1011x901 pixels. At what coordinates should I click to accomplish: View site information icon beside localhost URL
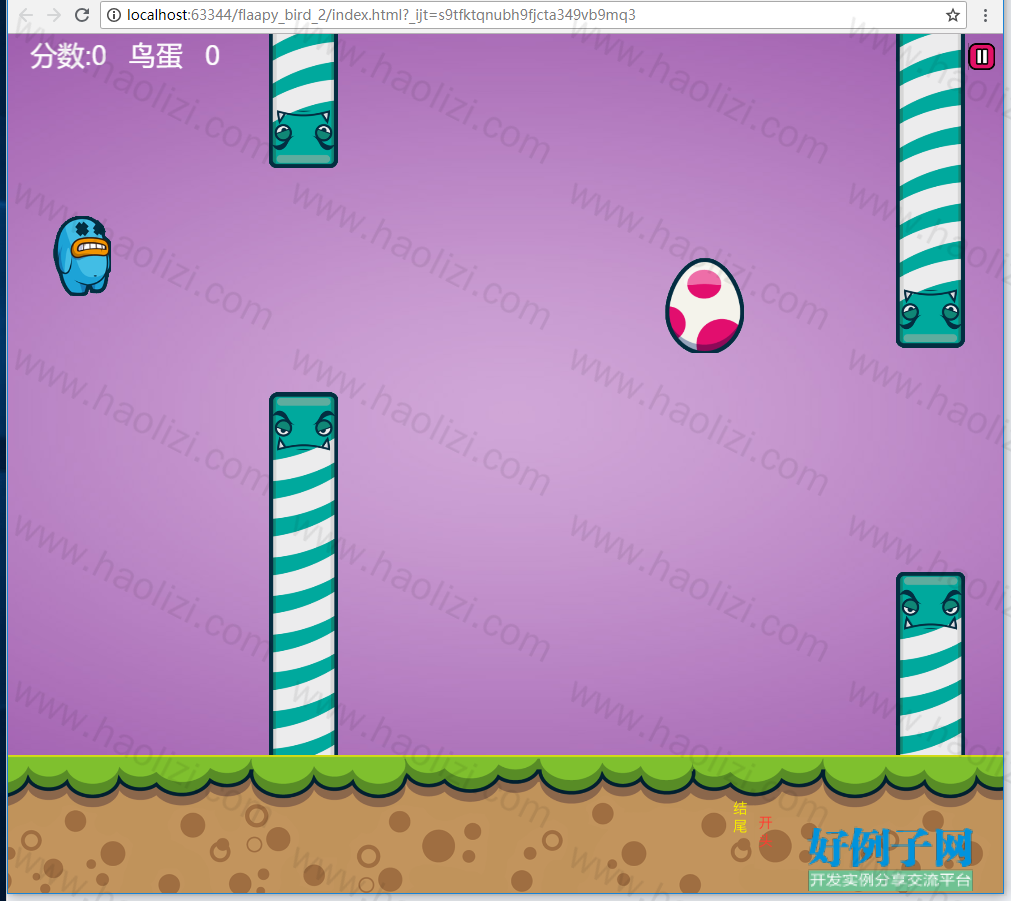(113, 15)
